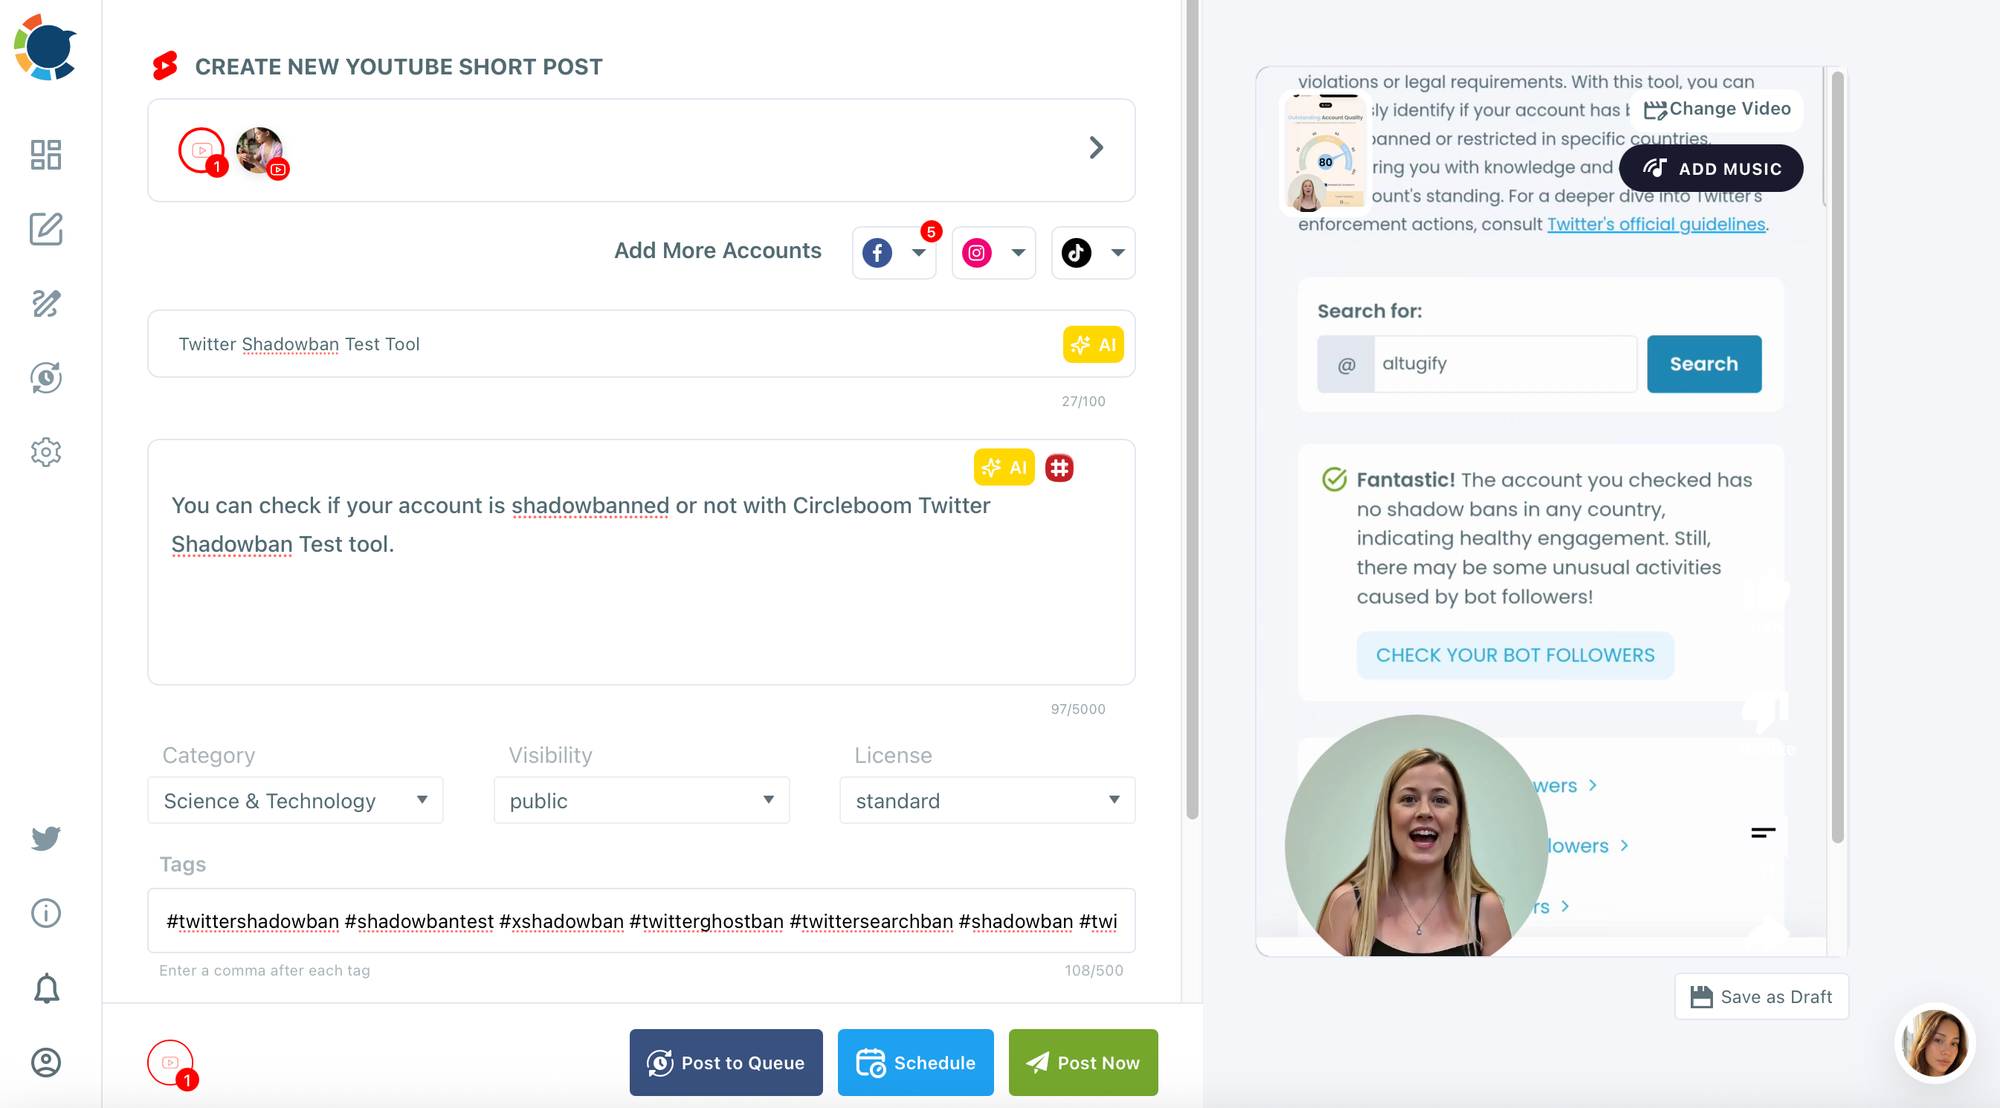Open the Visibility dropdown set to public
This screenshot has width=2000, height=1108.
click(641, 801)
